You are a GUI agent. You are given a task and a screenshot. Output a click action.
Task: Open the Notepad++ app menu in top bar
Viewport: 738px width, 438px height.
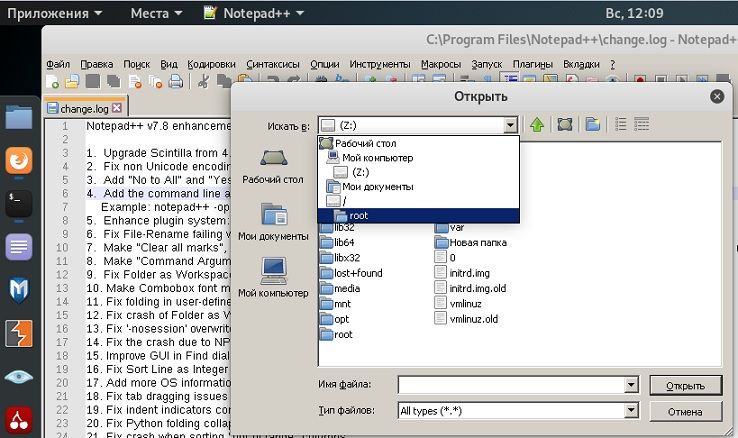point(254,13)
